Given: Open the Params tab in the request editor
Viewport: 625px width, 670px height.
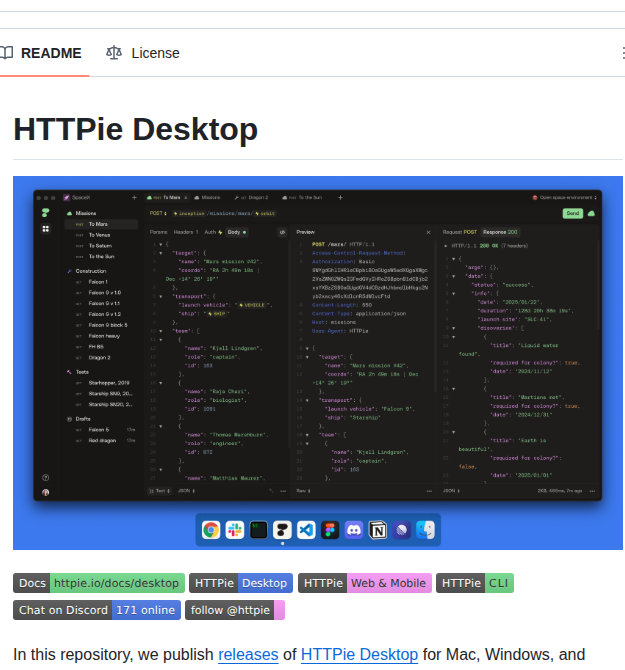Looking at the screenshot, I should coord(158,232).
